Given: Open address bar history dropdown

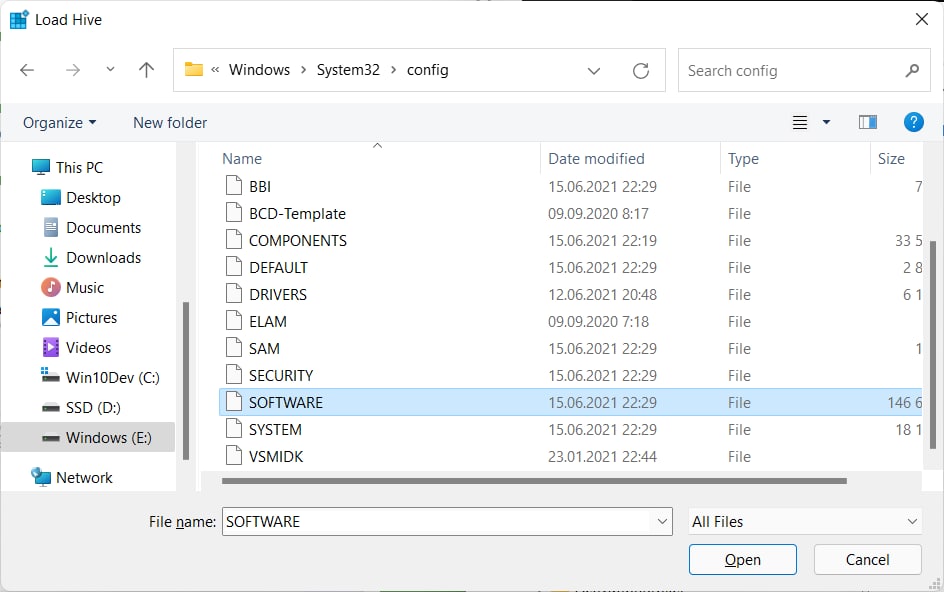Looking at the screenshot, I should click(x=594, y=71).
